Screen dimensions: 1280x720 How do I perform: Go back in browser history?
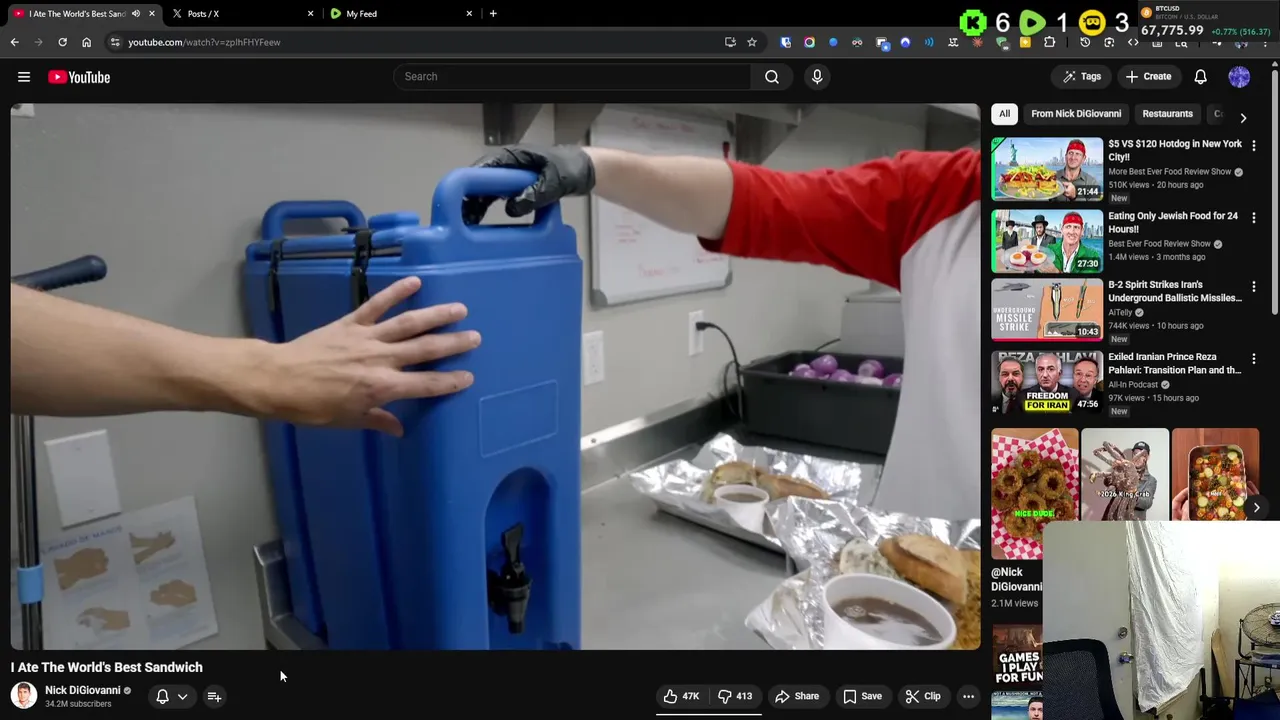(x=14, y=42)
